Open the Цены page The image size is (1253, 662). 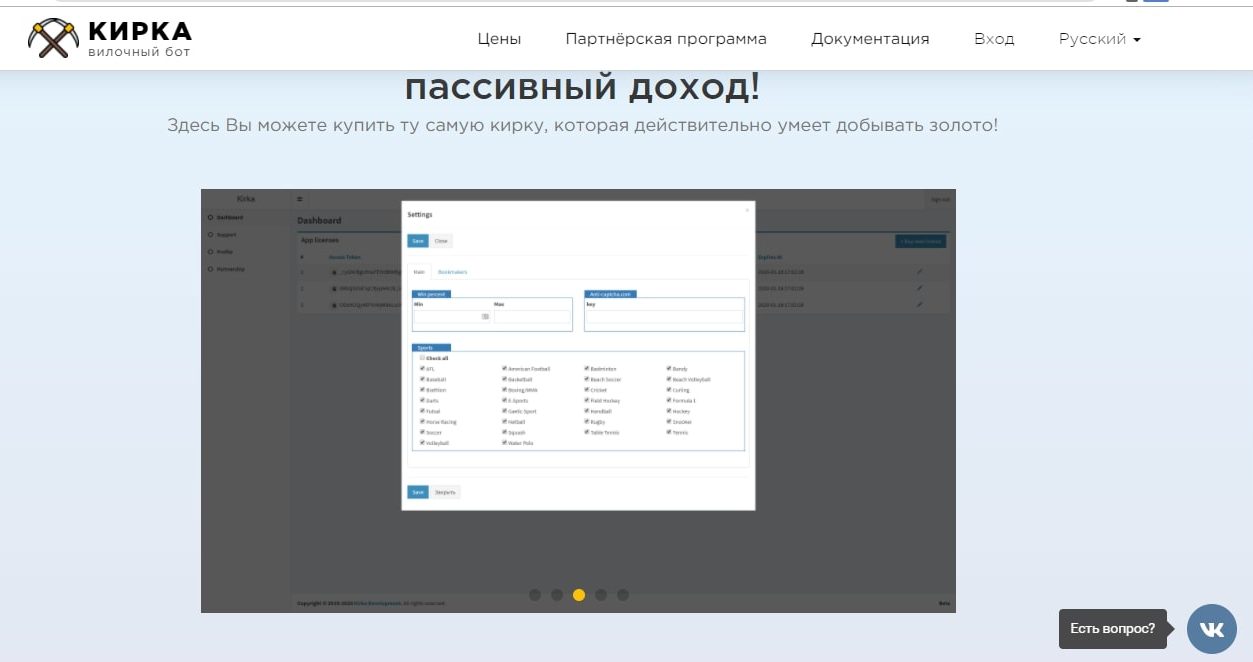pyautogui.click(x=499, y=39)
